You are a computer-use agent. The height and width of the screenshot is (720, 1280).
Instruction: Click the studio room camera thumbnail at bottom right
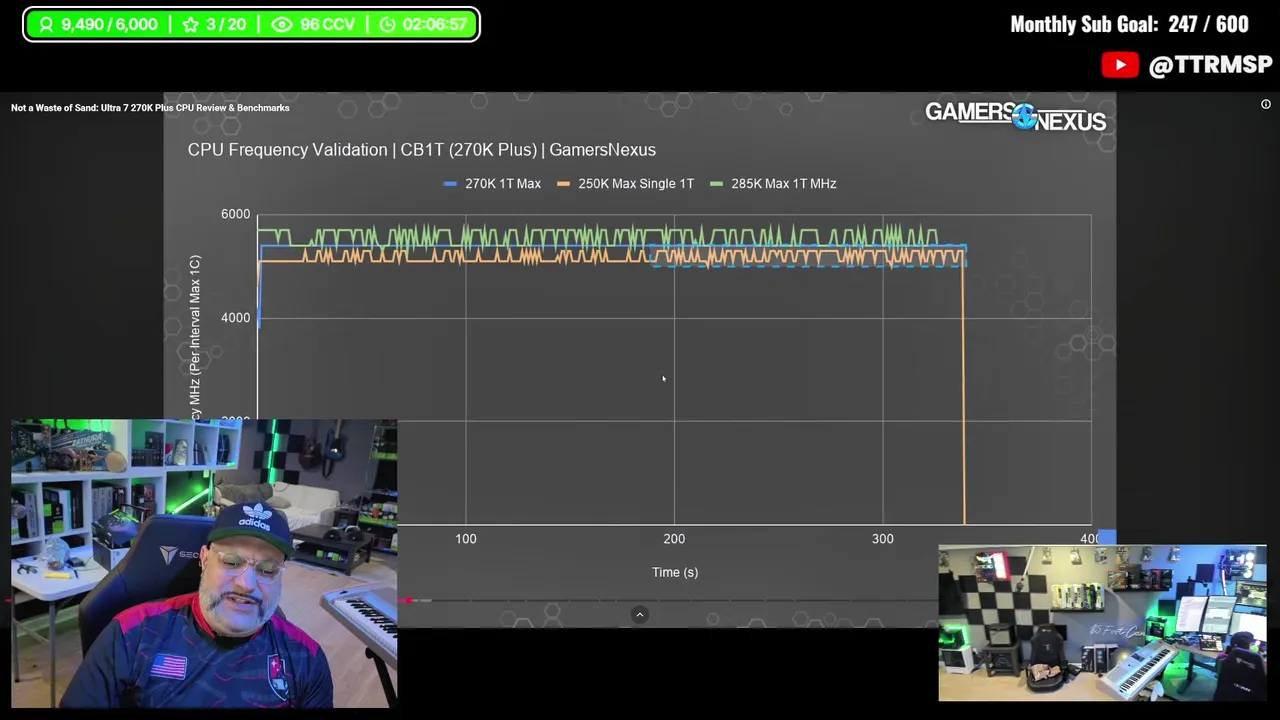[x=1102, y=623]
